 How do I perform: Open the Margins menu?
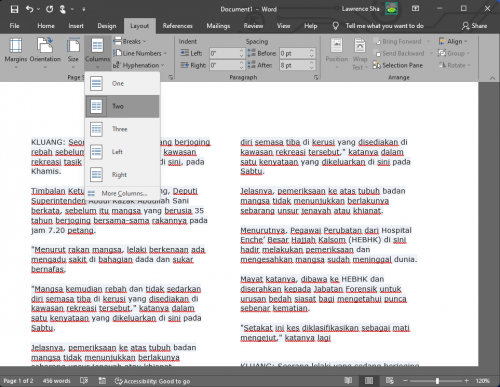[16, 53]
